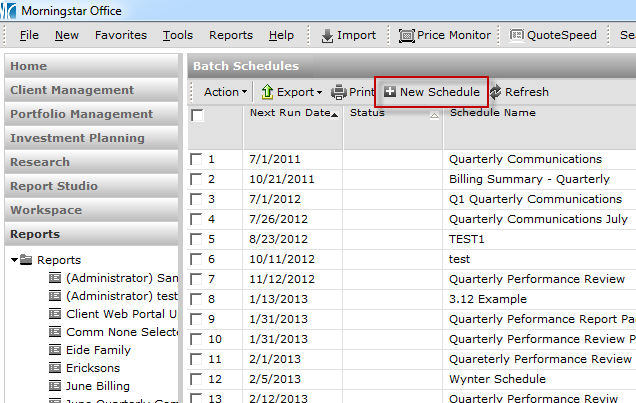The height and width of the screenshot is (403, 636).
Task: Sort by the Next Run Date column
Action: 292,113
